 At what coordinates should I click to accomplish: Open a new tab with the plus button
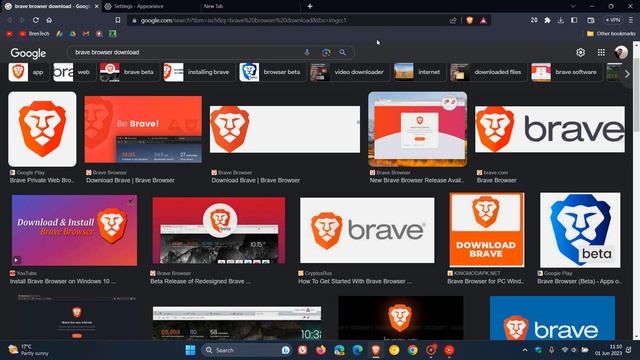310,6
